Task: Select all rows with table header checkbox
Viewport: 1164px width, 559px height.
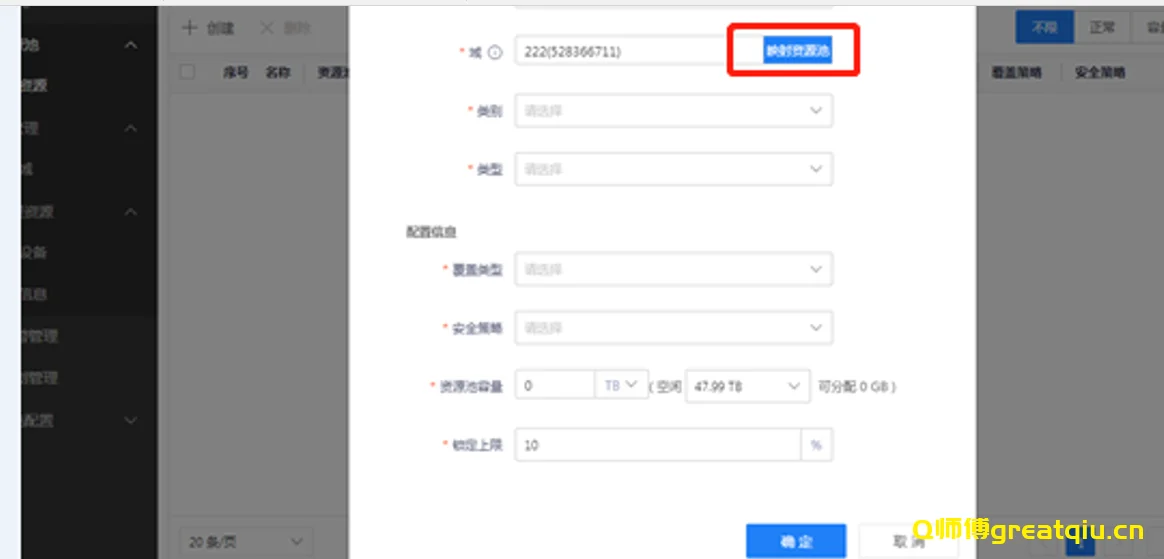Action: (x=187, y=72)
